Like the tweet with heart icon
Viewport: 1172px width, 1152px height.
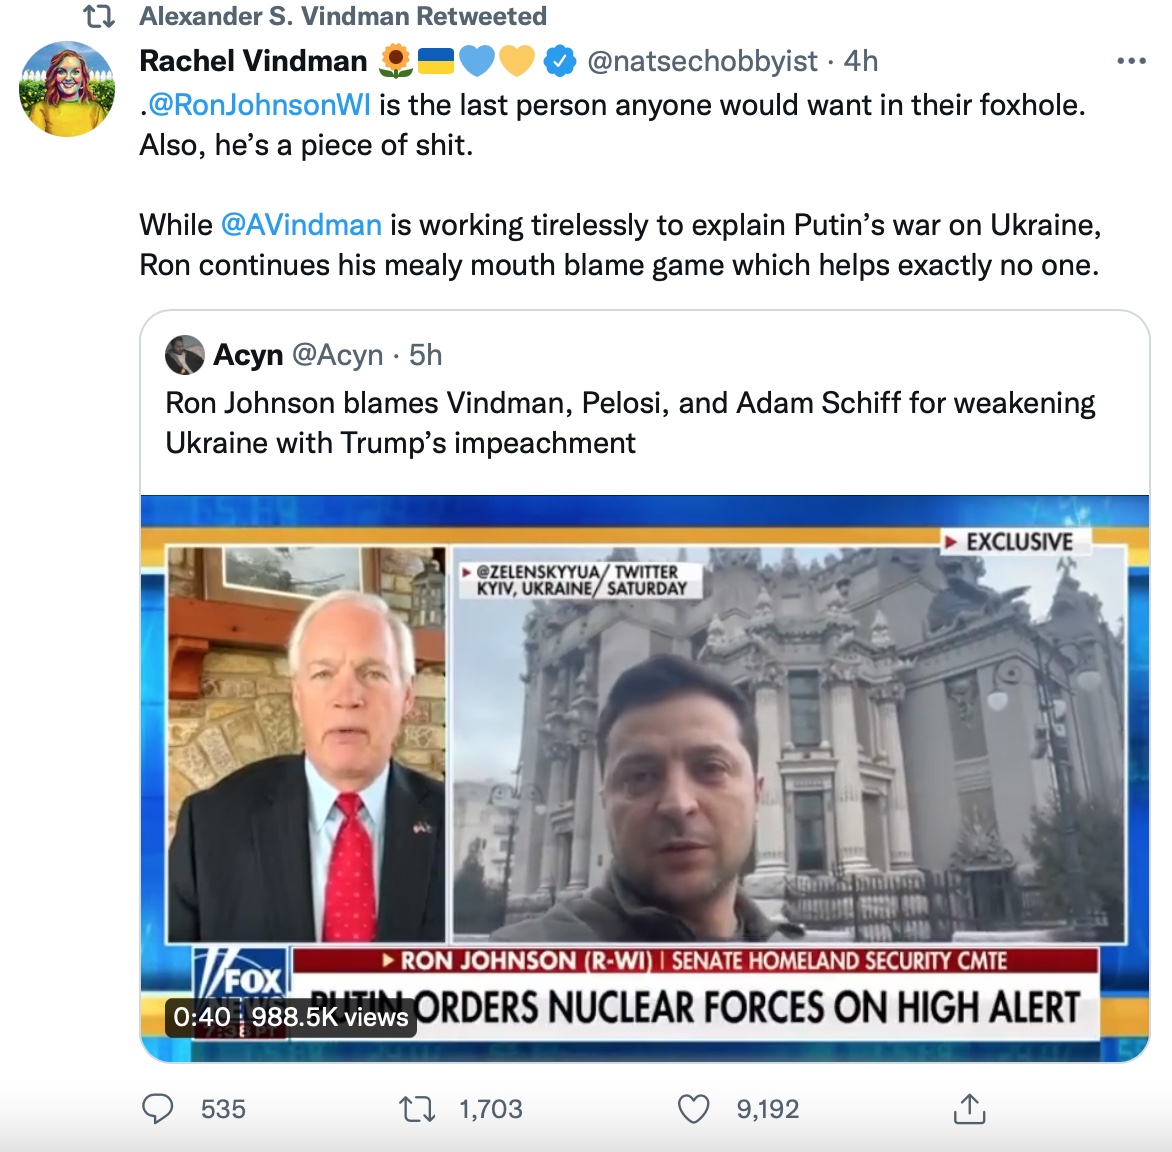pos(693,1109)
